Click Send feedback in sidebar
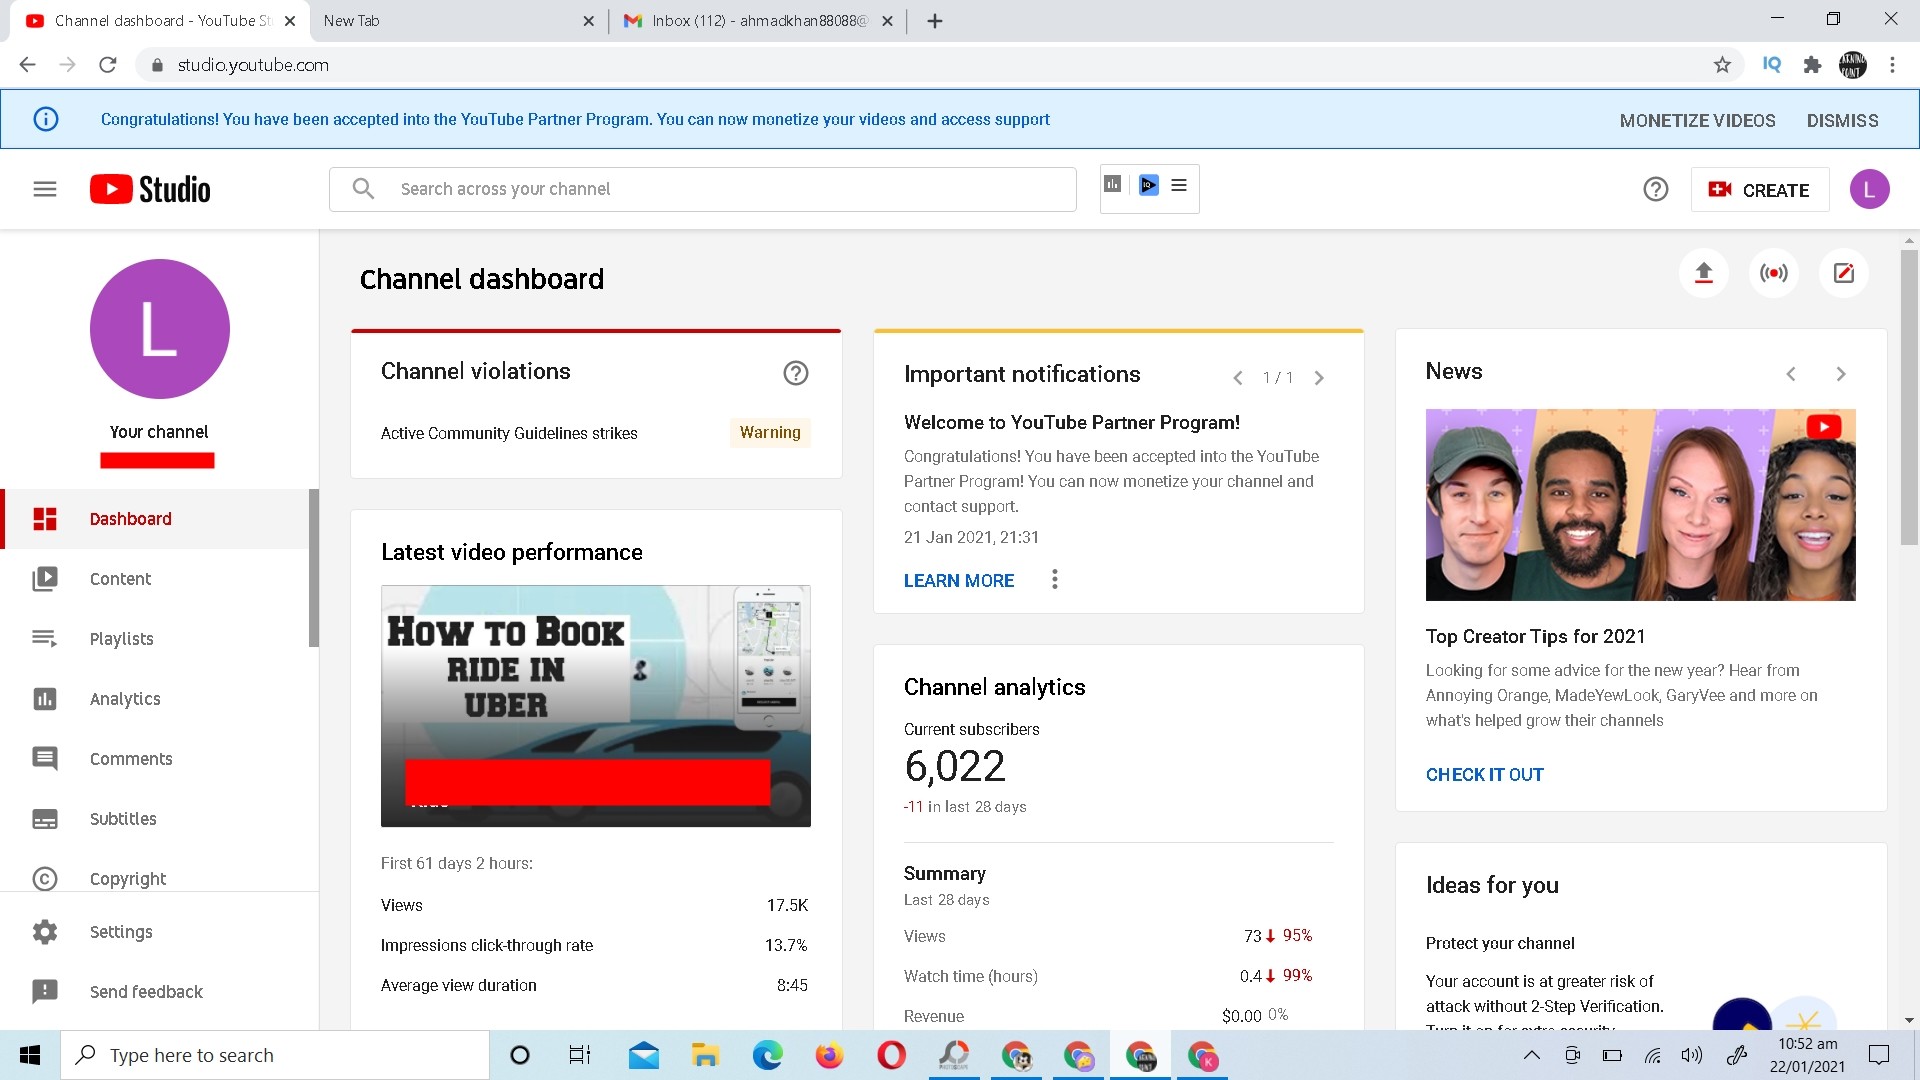 158,992
